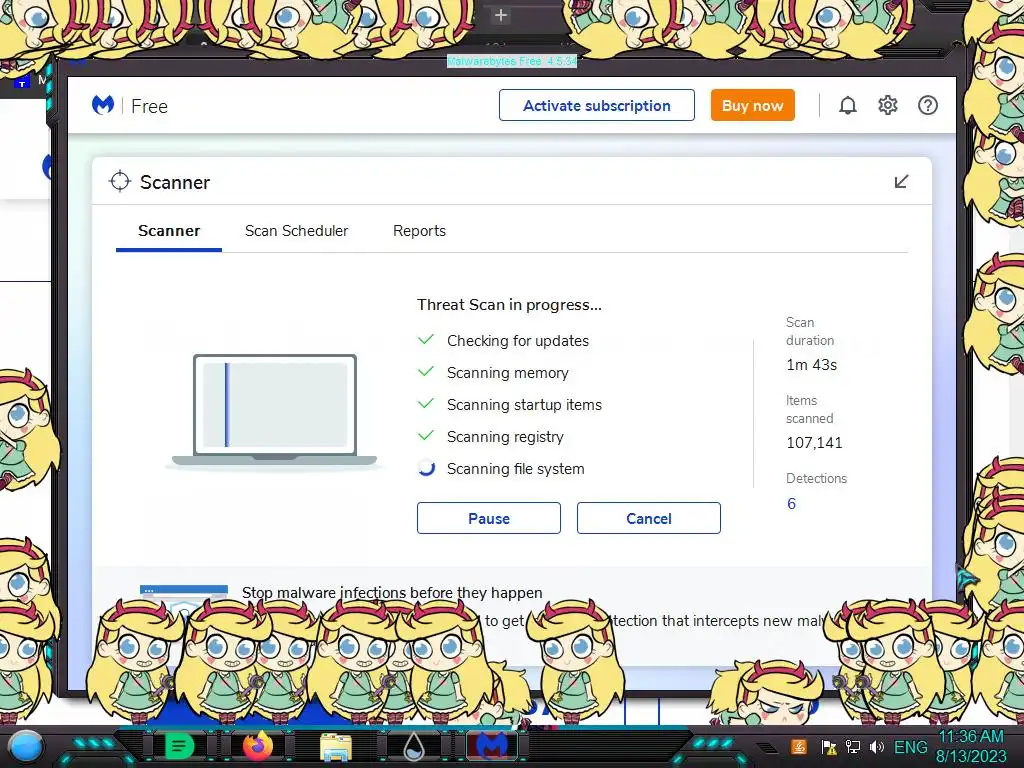Switch to the Scan Scheduler tab
Screen dimensions: 1024x768
coord(296,231)
